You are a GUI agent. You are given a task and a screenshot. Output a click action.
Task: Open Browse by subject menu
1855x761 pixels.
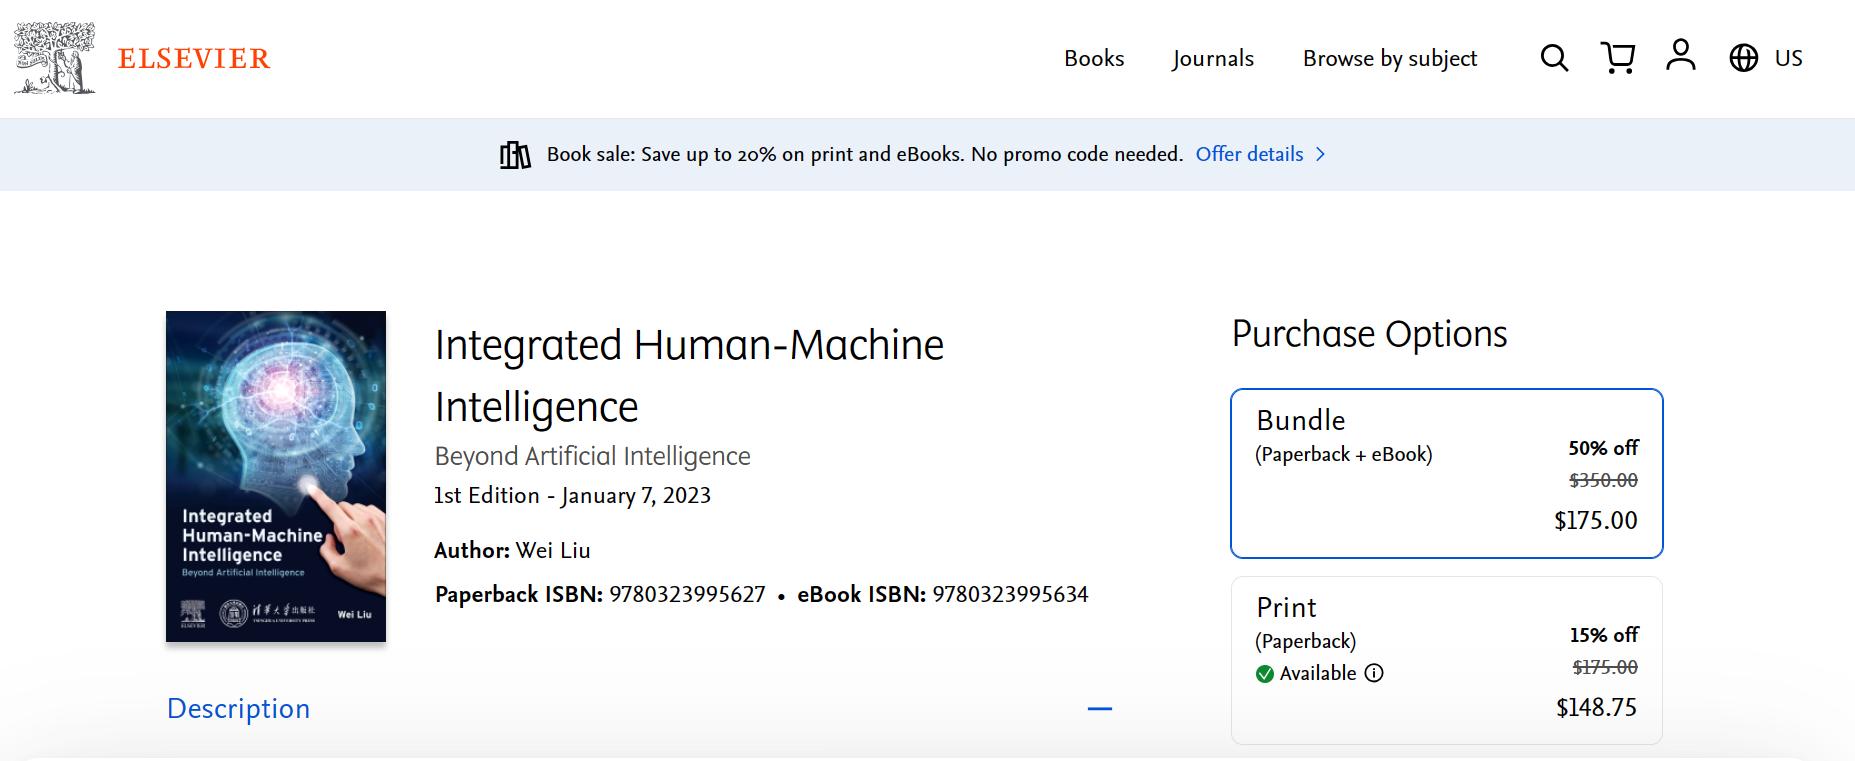1389,58
